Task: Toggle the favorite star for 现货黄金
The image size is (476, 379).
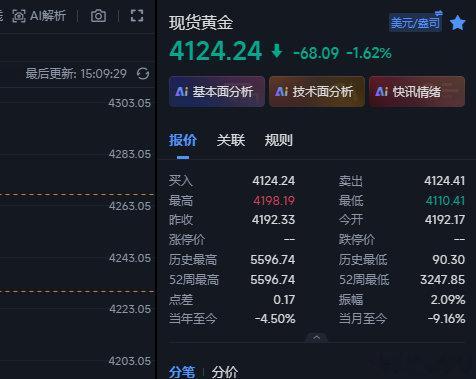Action: [x=457, y=23]
